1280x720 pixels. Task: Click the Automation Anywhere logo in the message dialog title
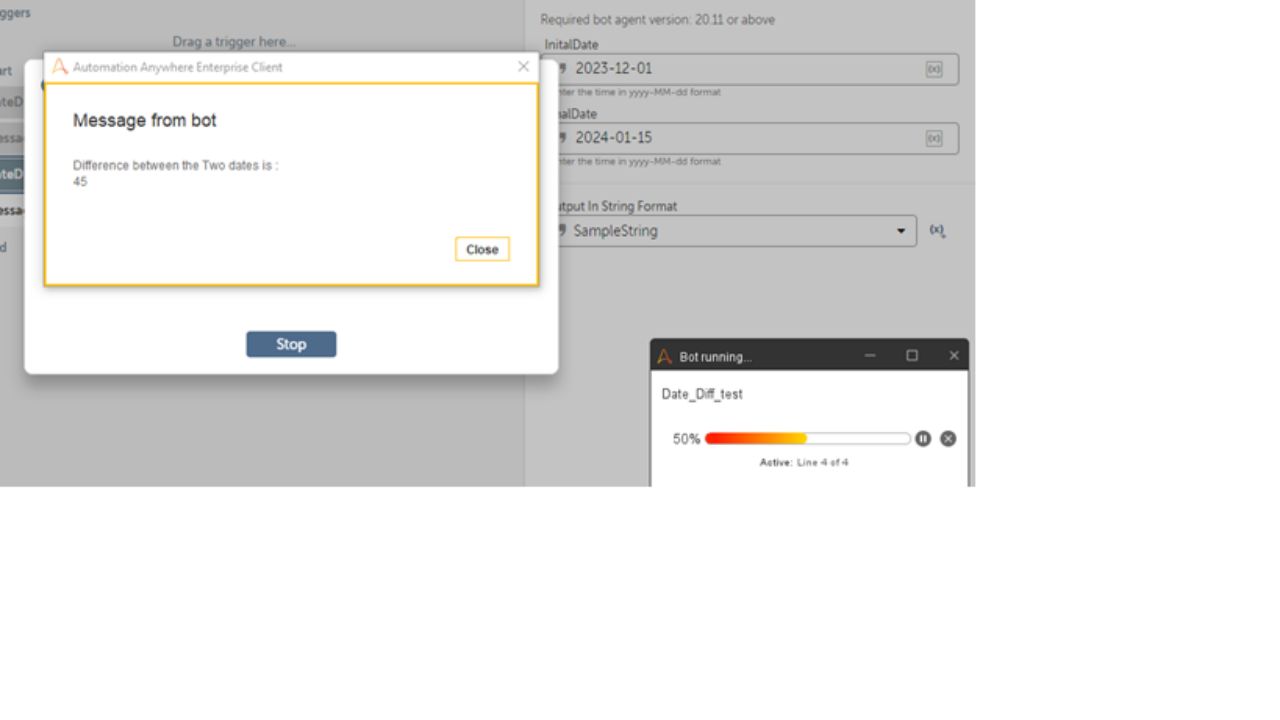(x=60, y=67)
